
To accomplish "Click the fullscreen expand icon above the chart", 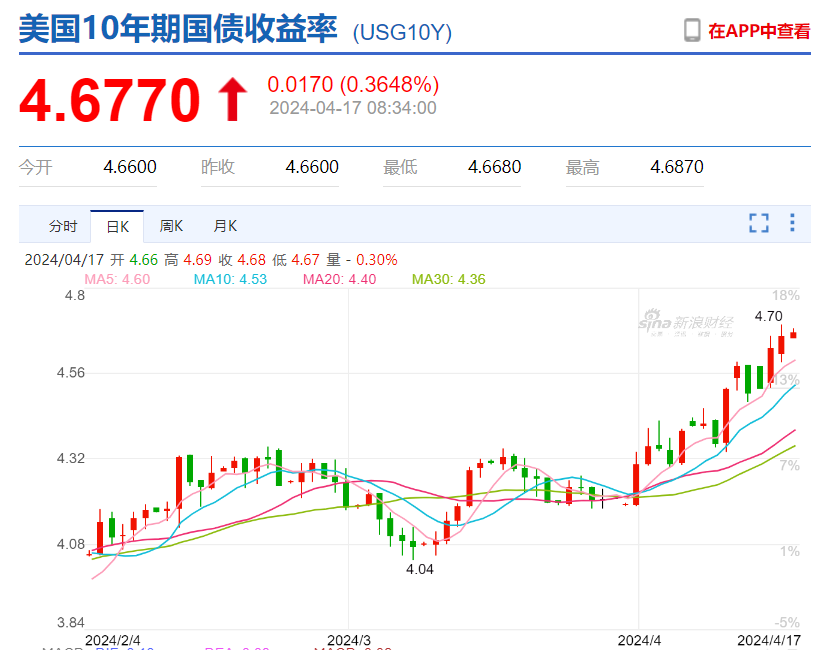I will 758,223.
